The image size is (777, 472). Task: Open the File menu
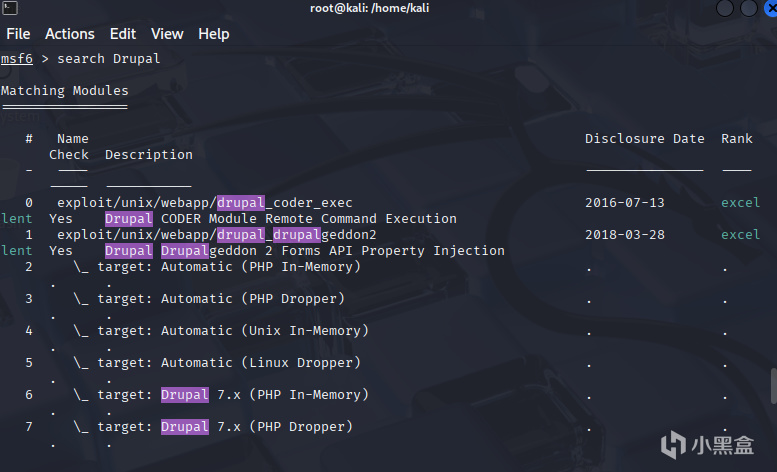18,34
